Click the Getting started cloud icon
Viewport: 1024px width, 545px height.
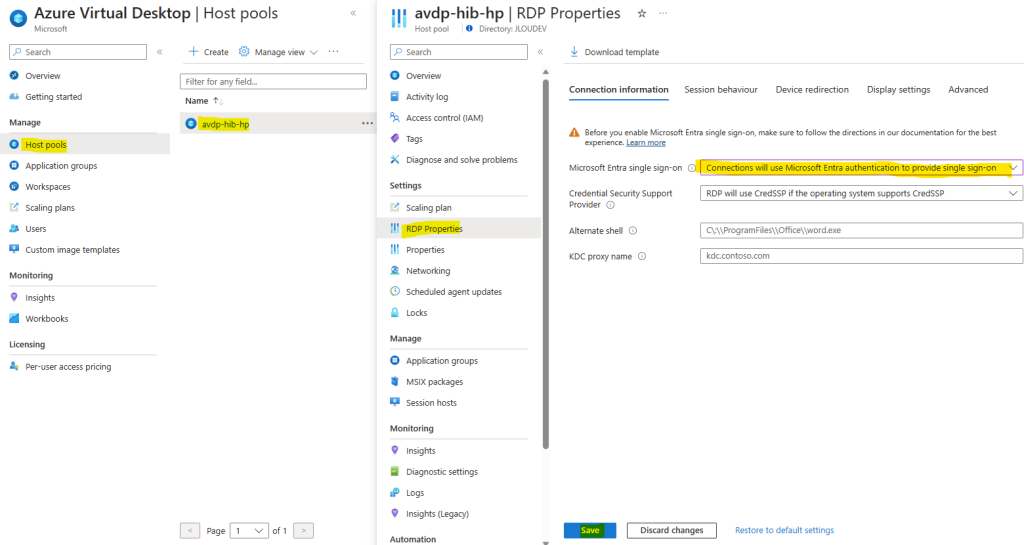click(x=14, y=97)
